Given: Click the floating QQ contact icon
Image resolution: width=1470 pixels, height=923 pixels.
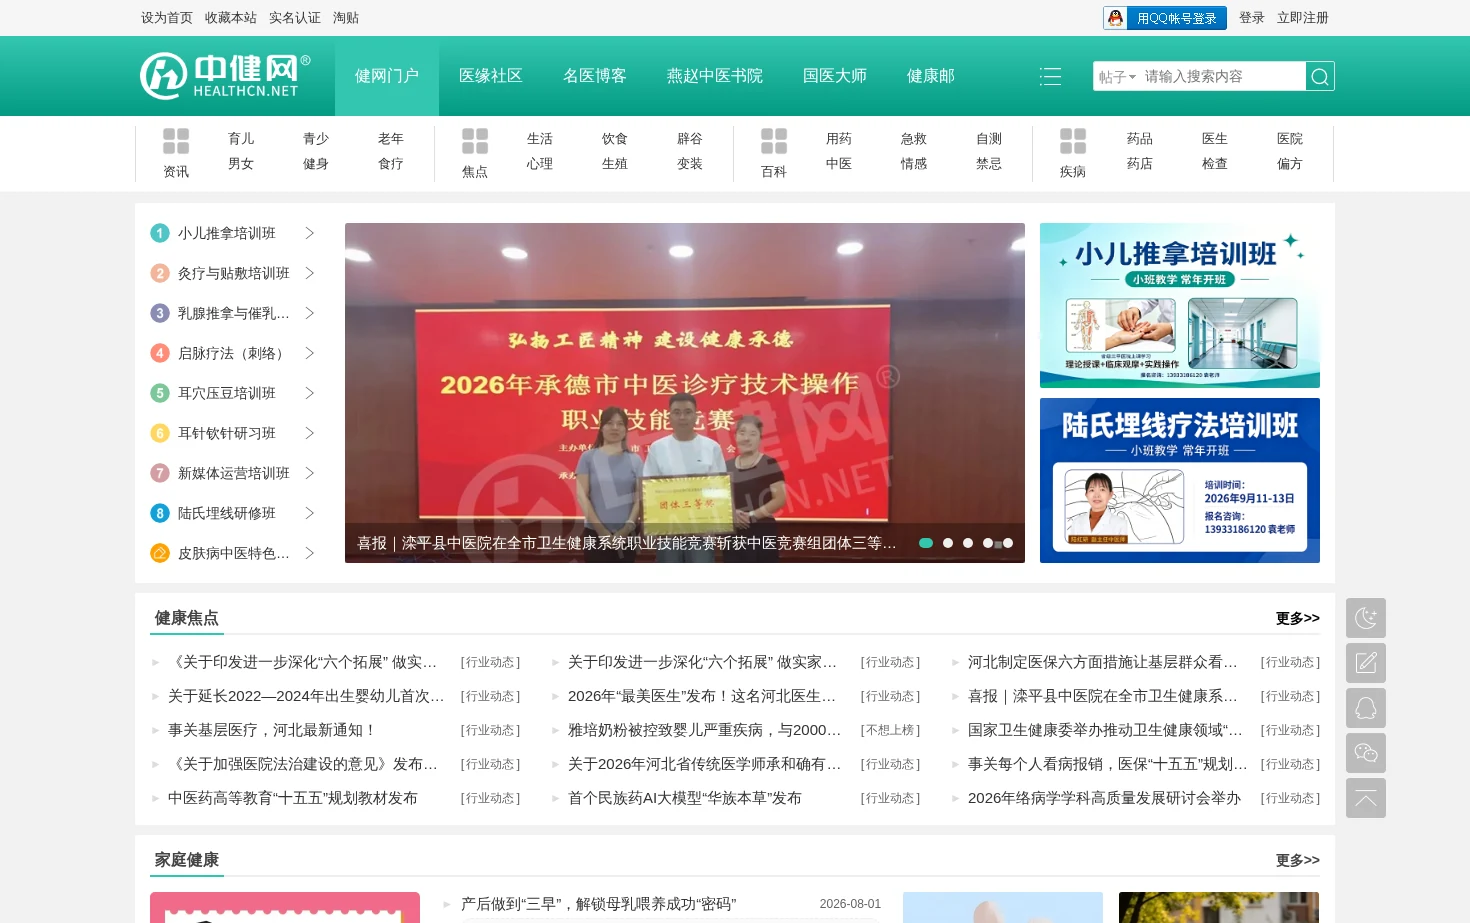Looking at the screenshot, I should 1366,708.
